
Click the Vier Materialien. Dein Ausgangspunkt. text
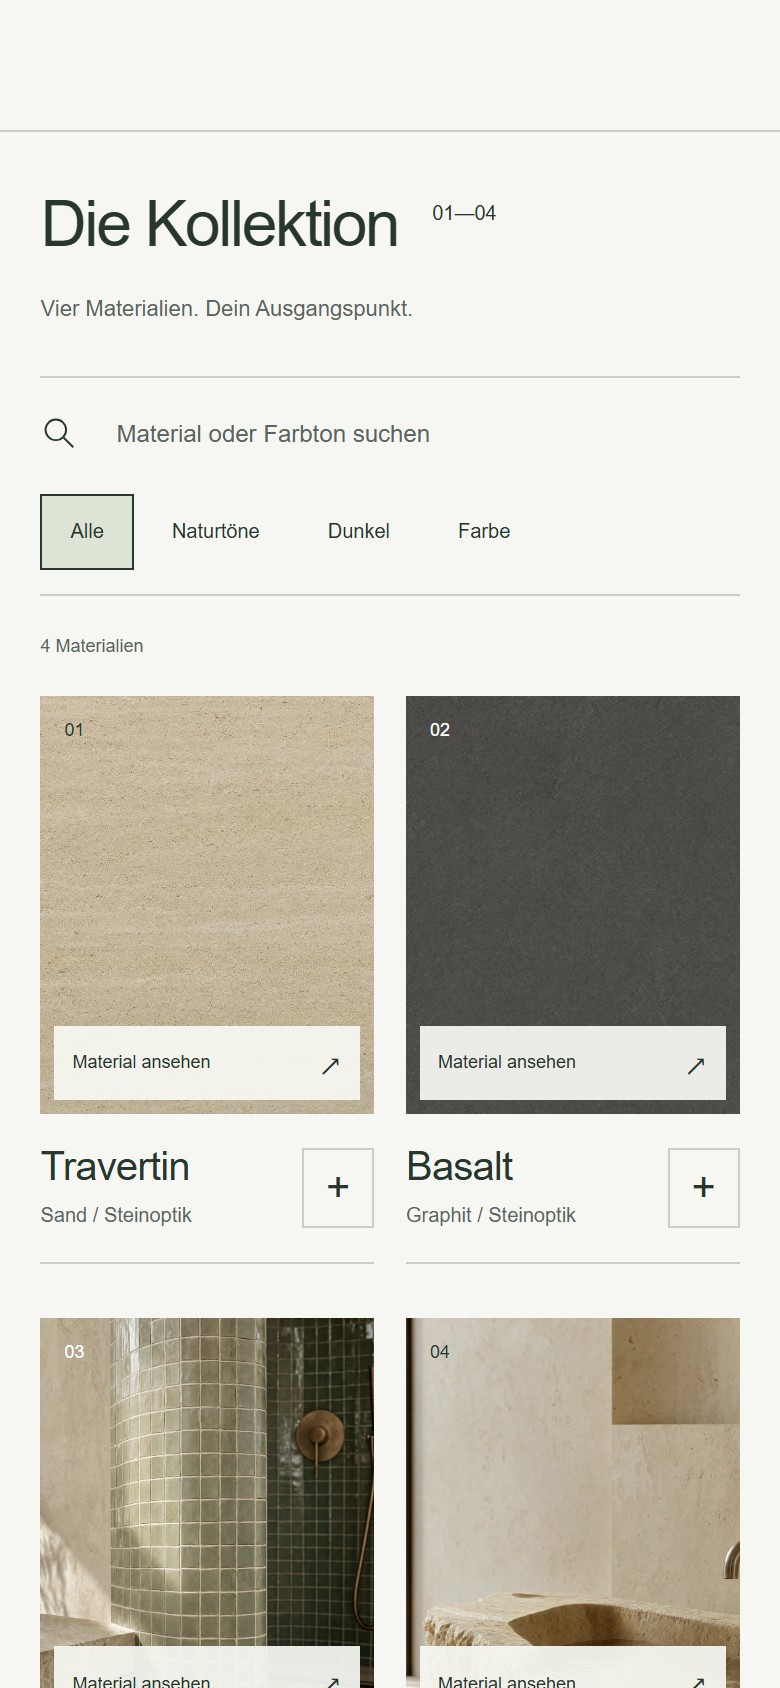(227, 309)
